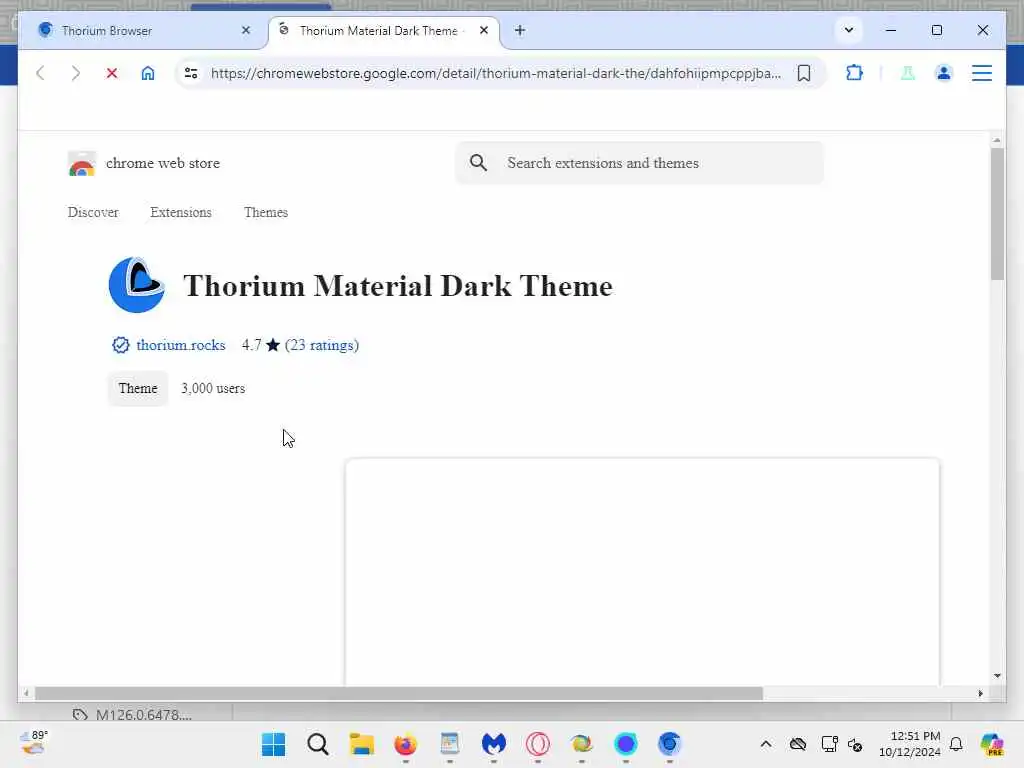Open Malwarebytes from the taskbar
This screenshot has width=1024, height=768.
(x=494, y=744)
